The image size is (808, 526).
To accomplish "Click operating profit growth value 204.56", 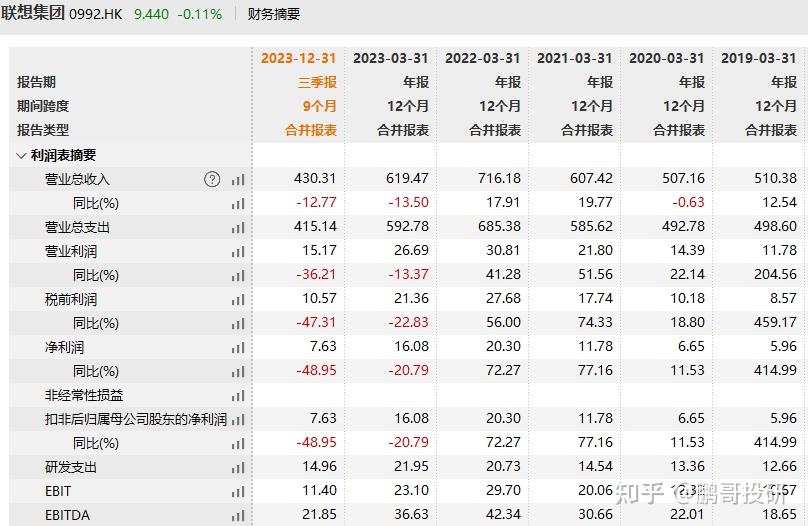I will 776,274.
